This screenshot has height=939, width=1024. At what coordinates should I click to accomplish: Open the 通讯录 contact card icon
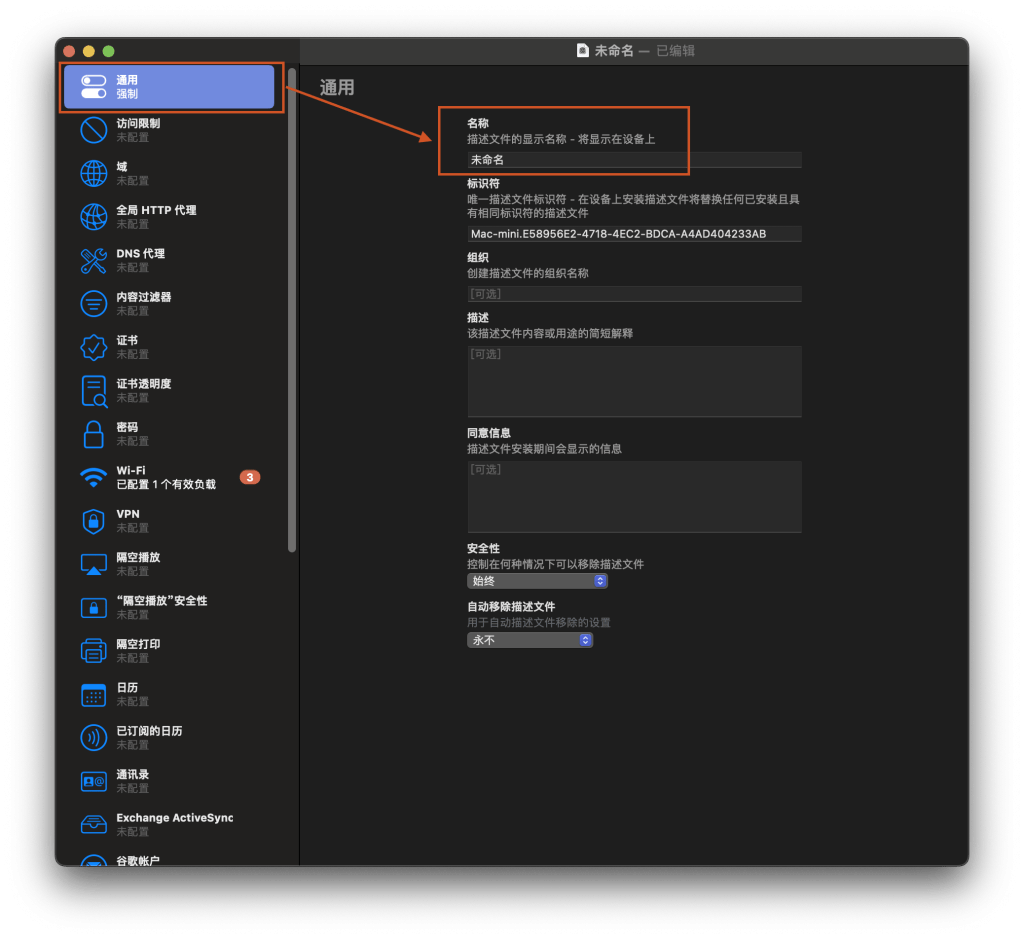click(93, 781)
